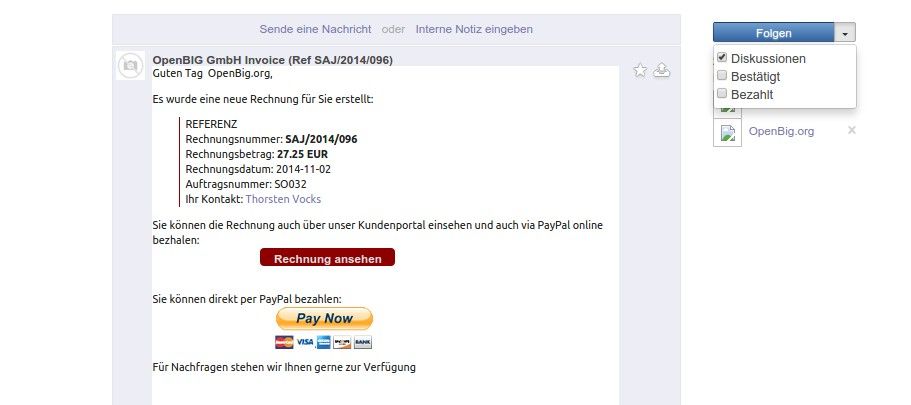Star the OpenBIG invoice message
The image size is (911, 405).
pos(640,71)
